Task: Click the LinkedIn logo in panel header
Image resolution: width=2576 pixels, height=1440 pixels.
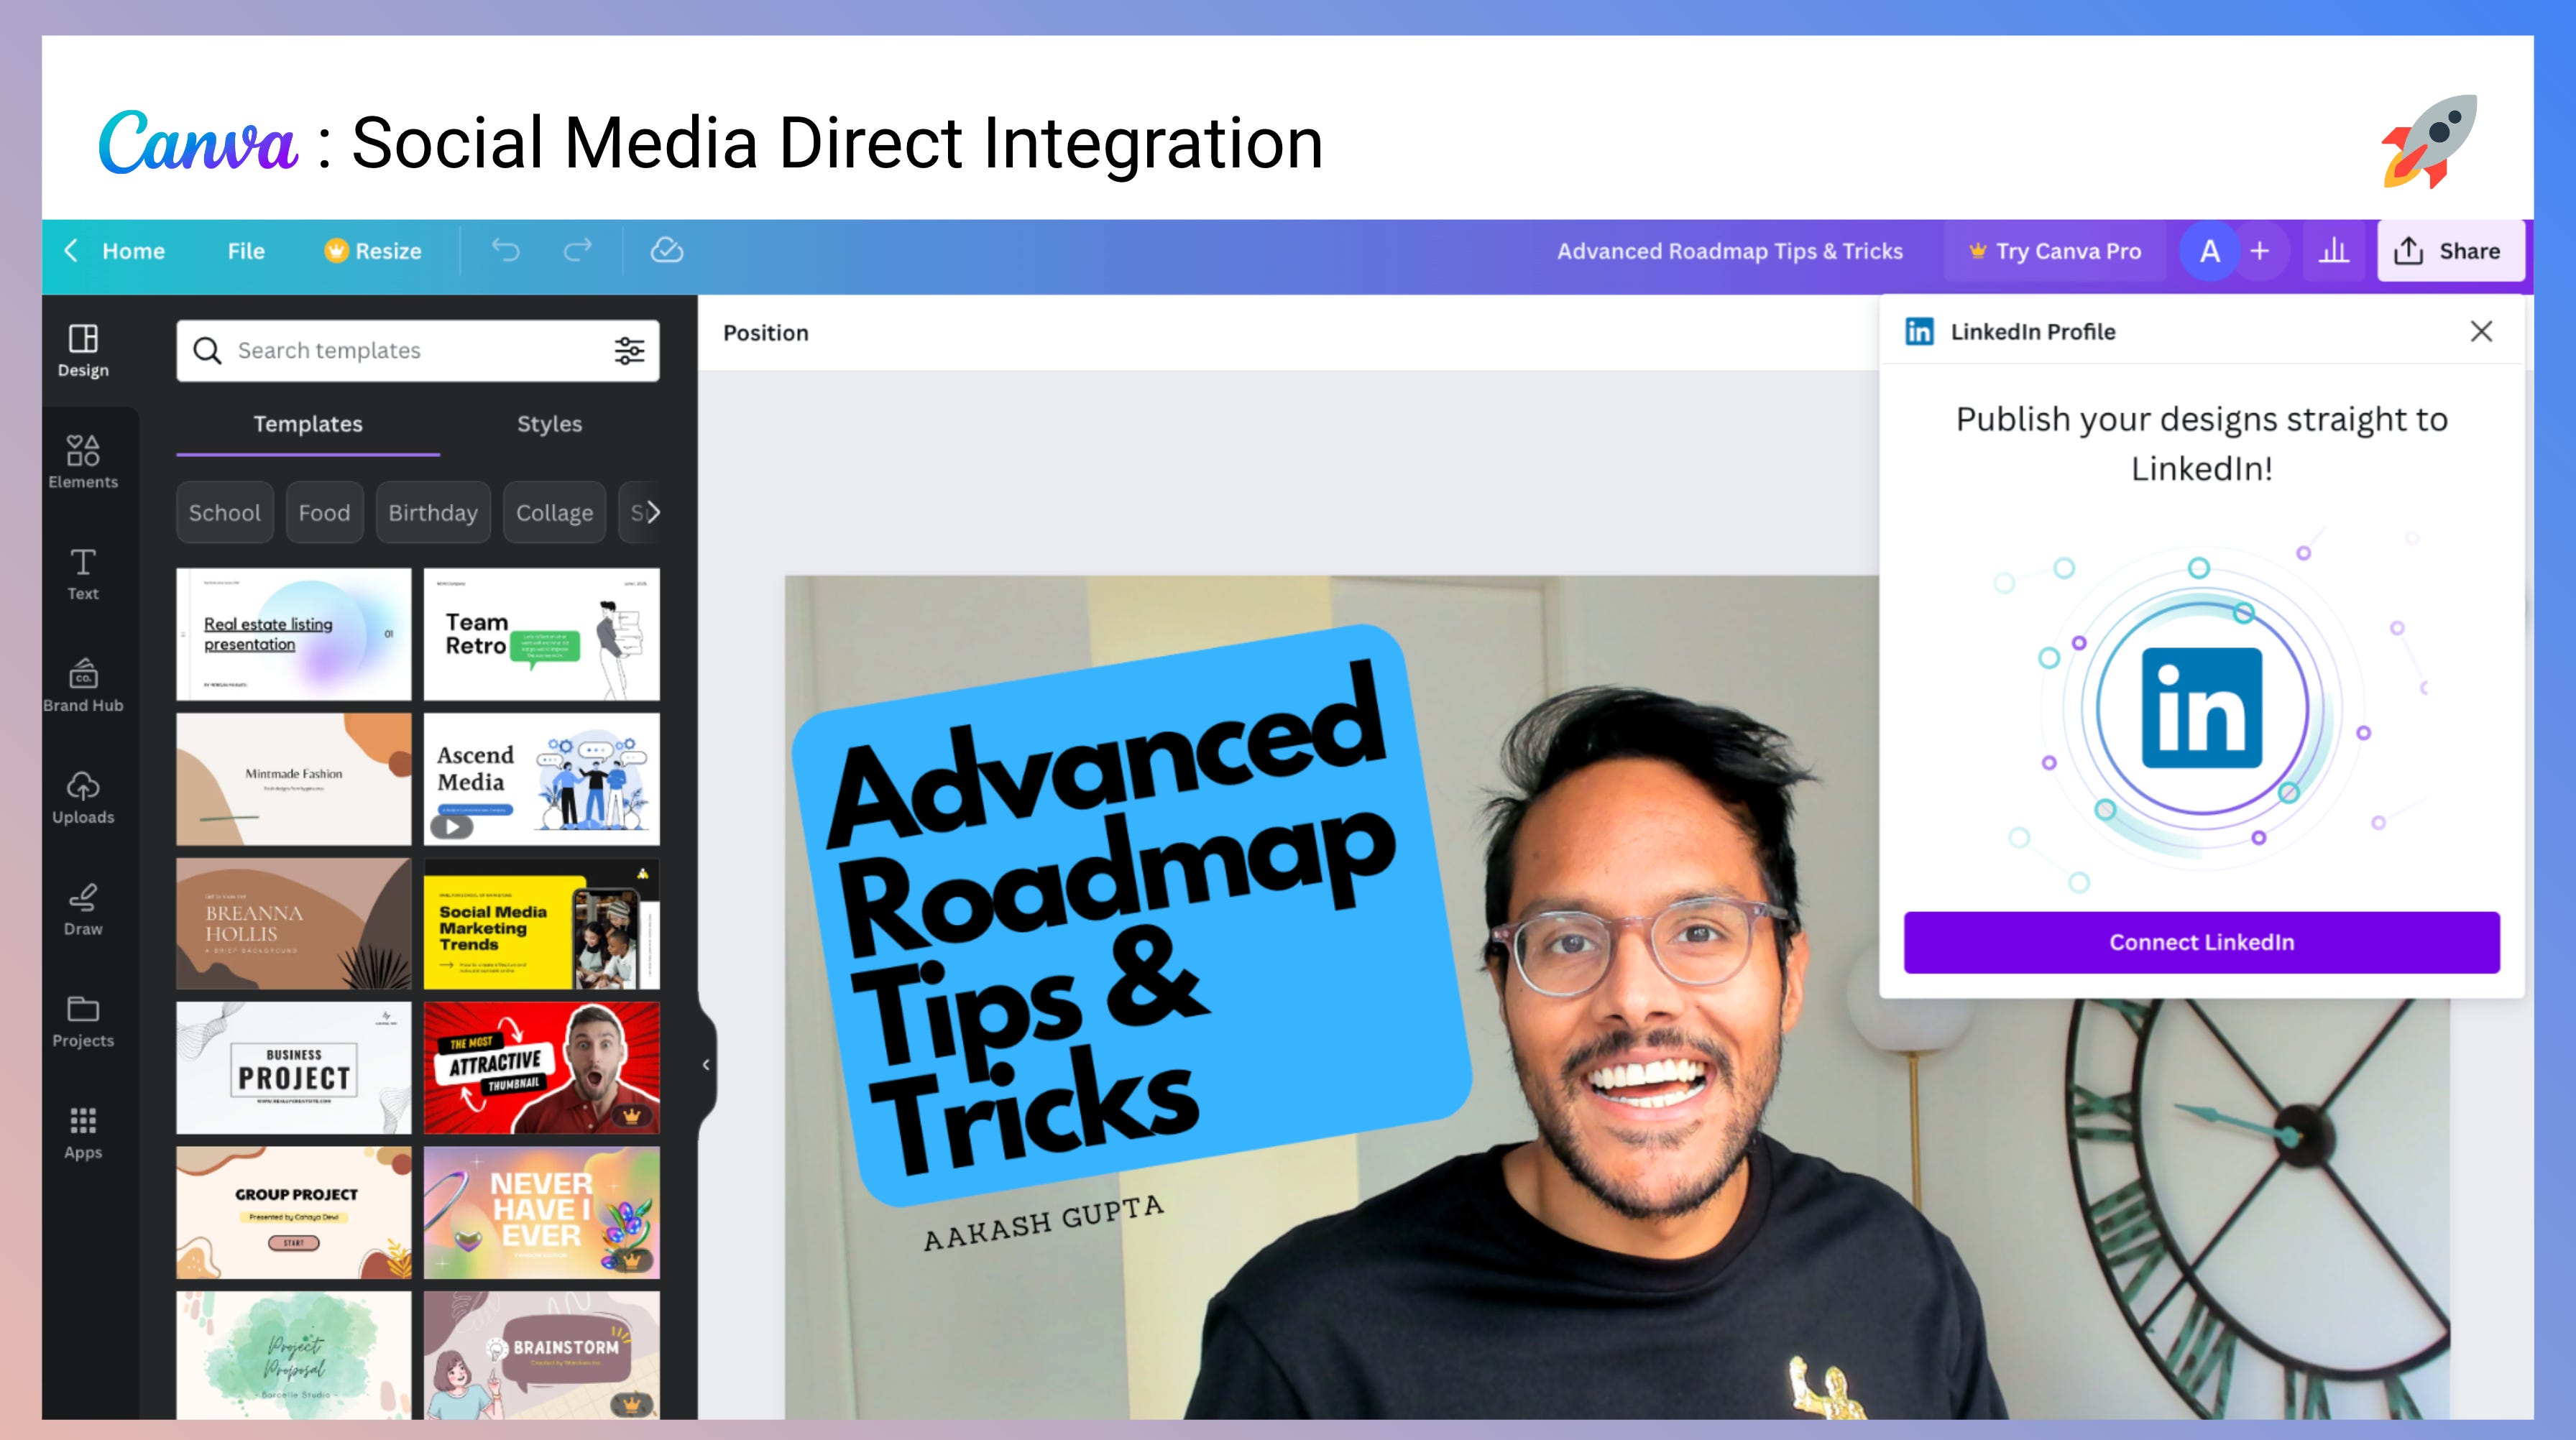Action: pyautogui.click(x=1919, y=332)
